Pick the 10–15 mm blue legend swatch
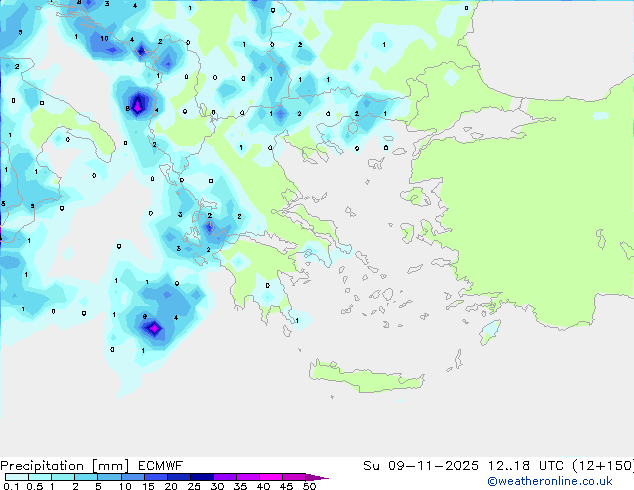The height and width of the screenshot is (490, 634). point(132,477)
